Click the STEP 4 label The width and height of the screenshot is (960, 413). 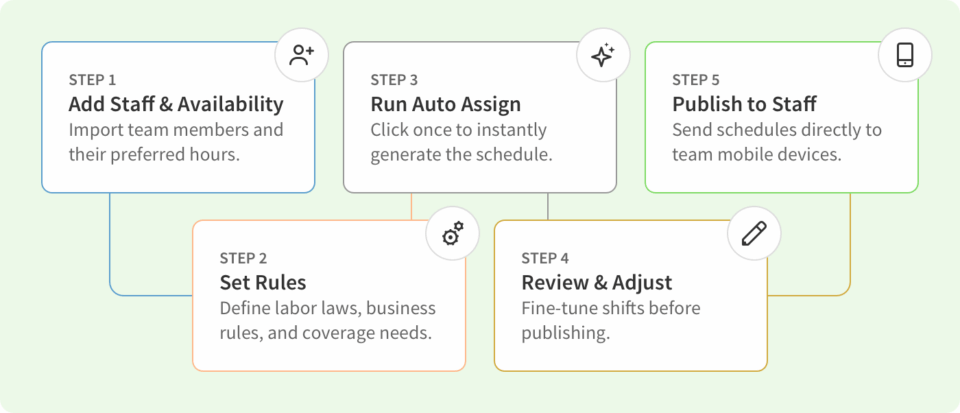pos(545,258)
